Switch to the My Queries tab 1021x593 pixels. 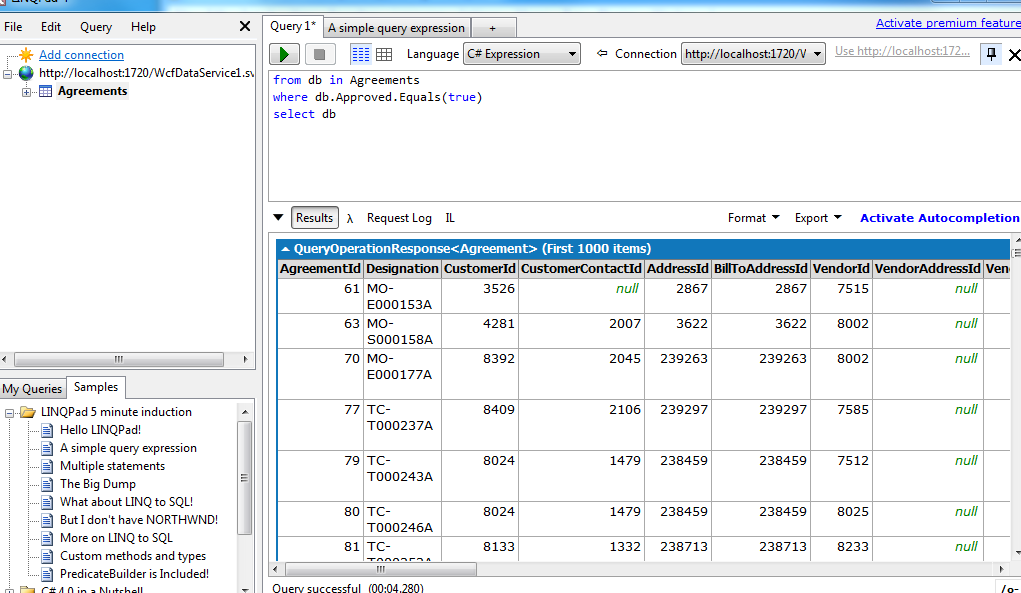click(x=32, y=389)
